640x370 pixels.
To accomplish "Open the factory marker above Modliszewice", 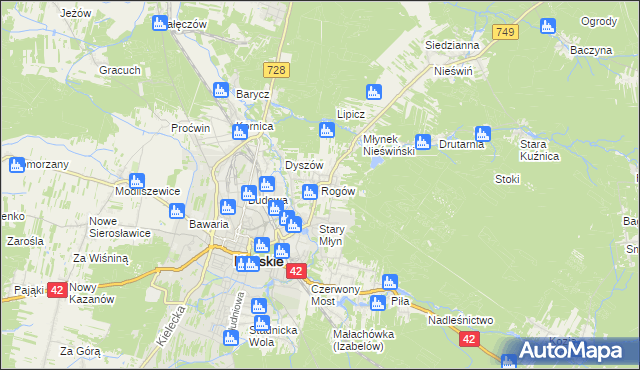I will (137, 182).
